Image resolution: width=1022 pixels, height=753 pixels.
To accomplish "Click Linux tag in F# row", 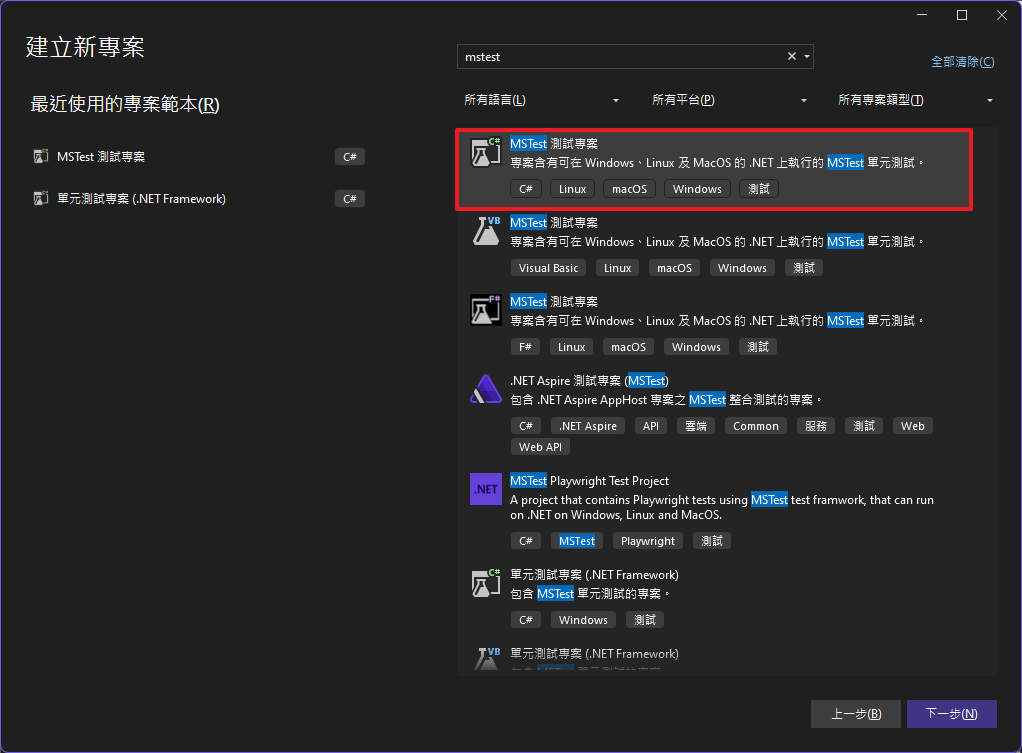I will (x=572, y=347).
